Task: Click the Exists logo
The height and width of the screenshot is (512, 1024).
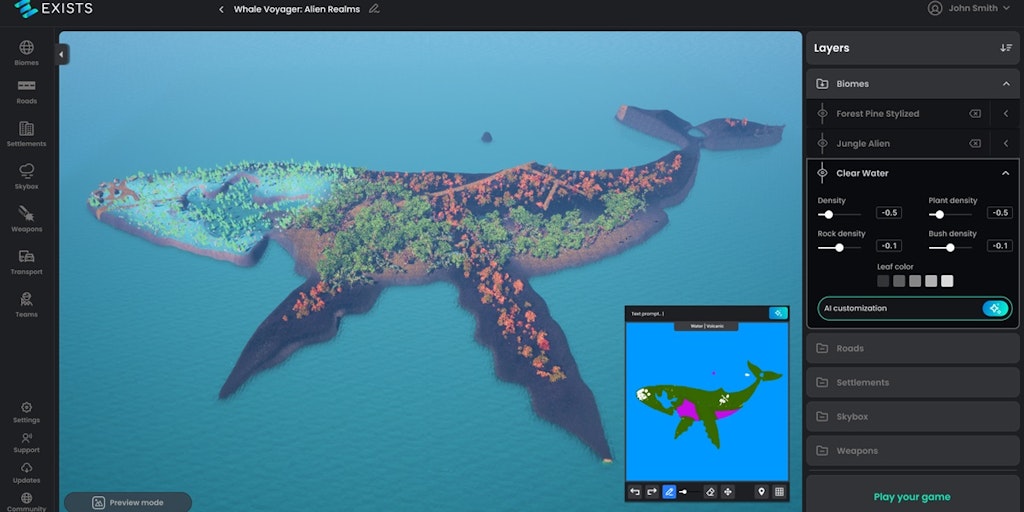Action: (x=54, y=8)
